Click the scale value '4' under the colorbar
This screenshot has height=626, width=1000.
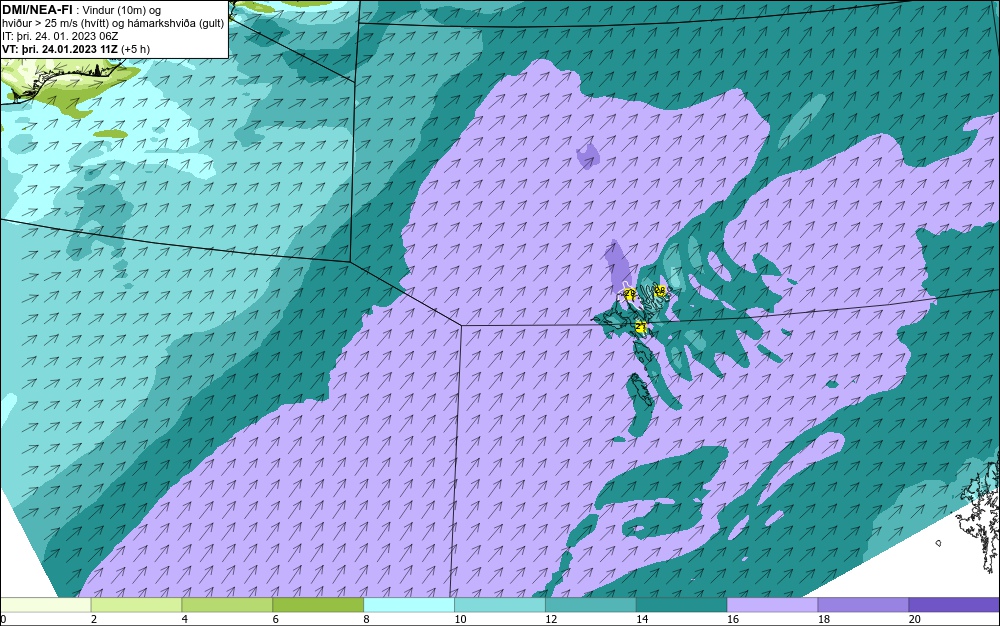point(185,619)
